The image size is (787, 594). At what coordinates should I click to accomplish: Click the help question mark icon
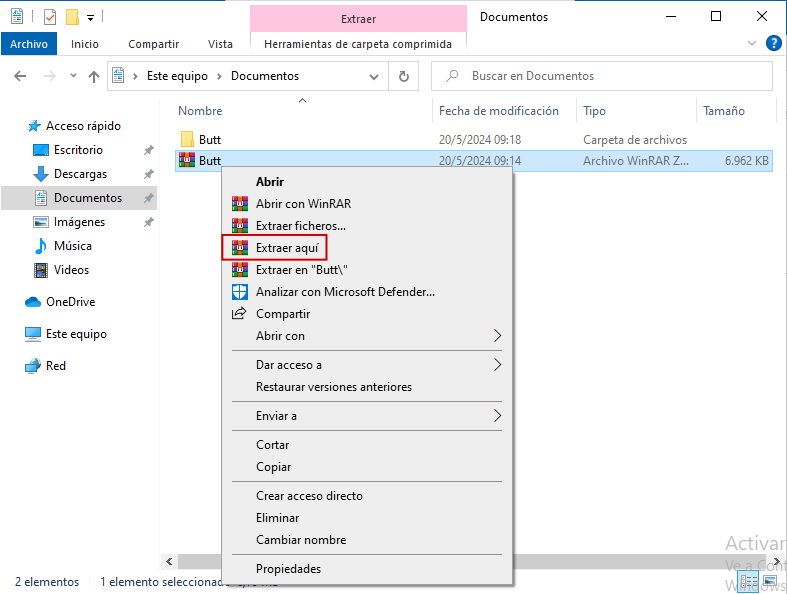pos(773,44)
